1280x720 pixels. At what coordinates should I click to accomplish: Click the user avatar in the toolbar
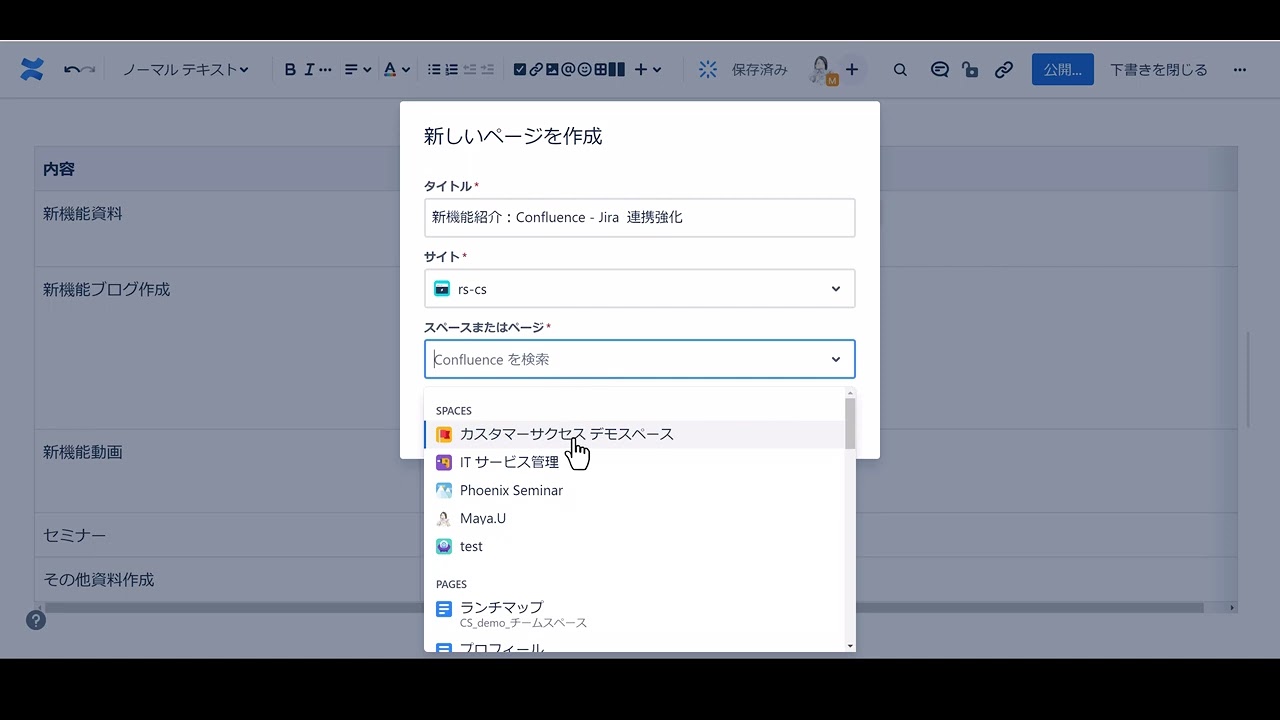tap(822, 70)
